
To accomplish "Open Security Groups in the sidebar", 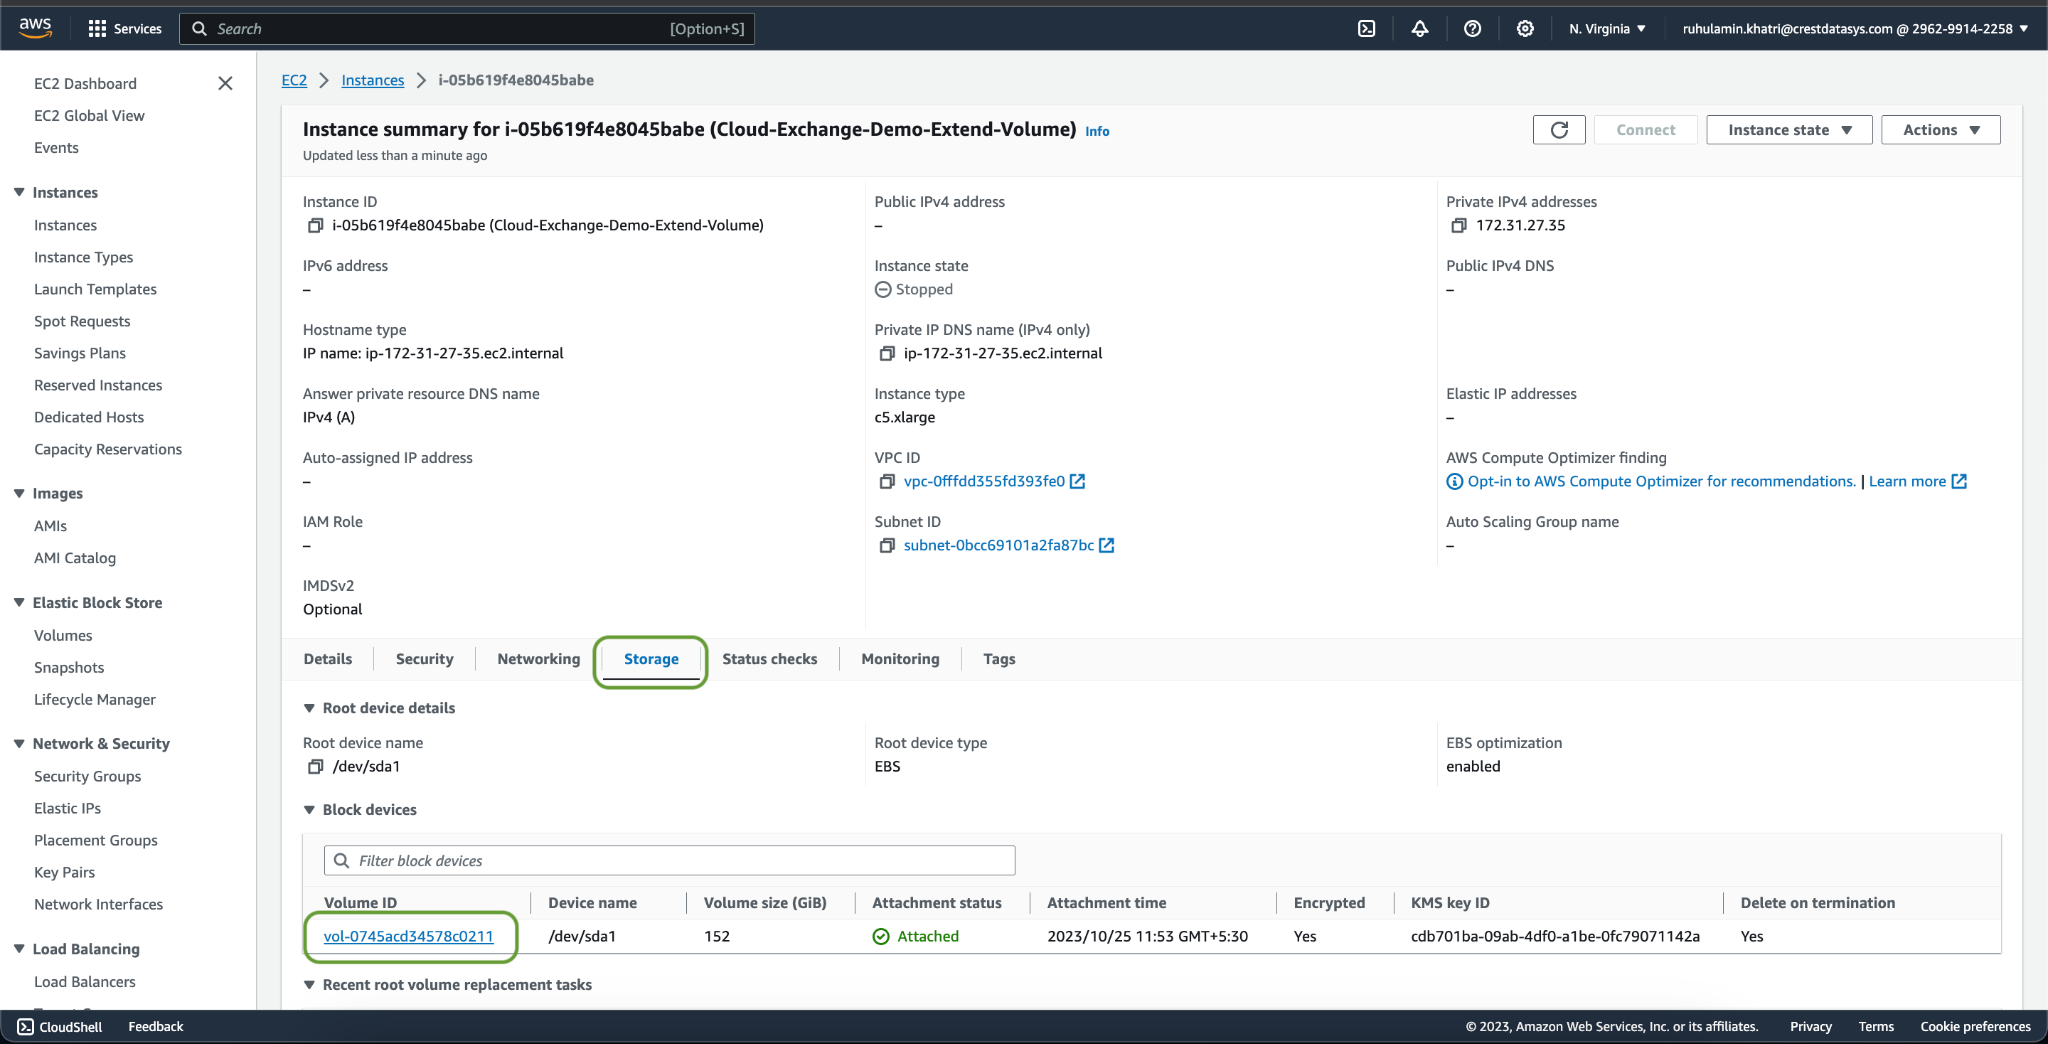I will [87, 777].
